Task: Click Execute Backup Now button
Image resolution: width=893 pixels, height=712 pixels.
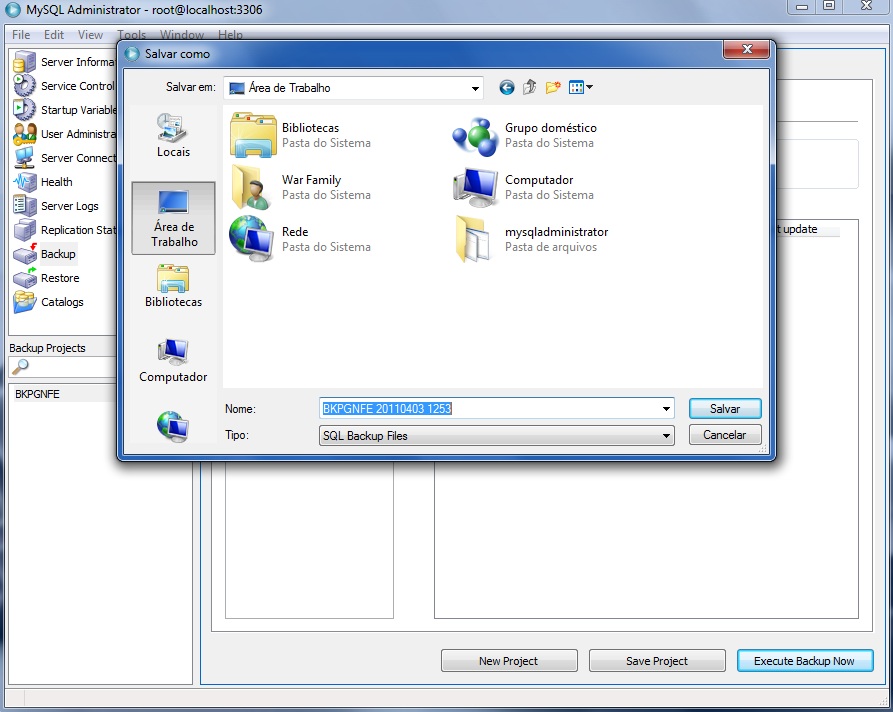Action: click(804, 661)
